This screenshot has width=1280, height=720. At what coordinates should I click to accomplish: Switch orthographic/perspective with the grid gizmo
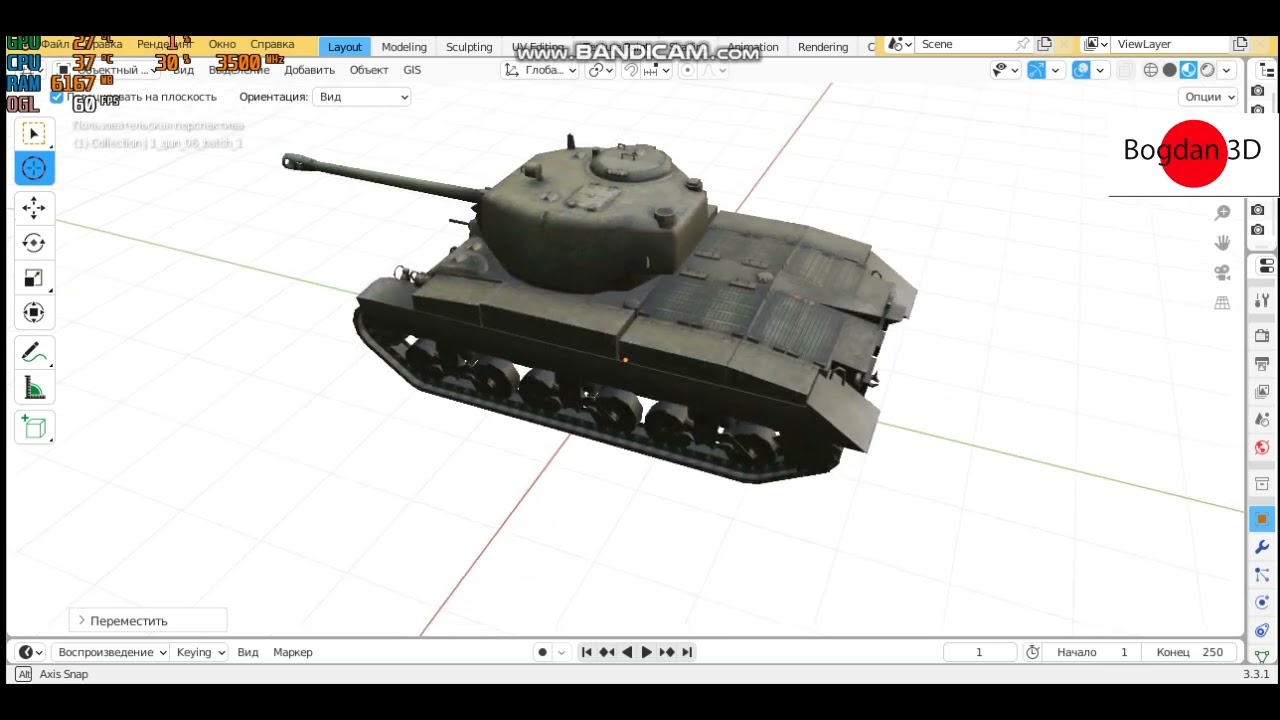(x=1222, y=303)
